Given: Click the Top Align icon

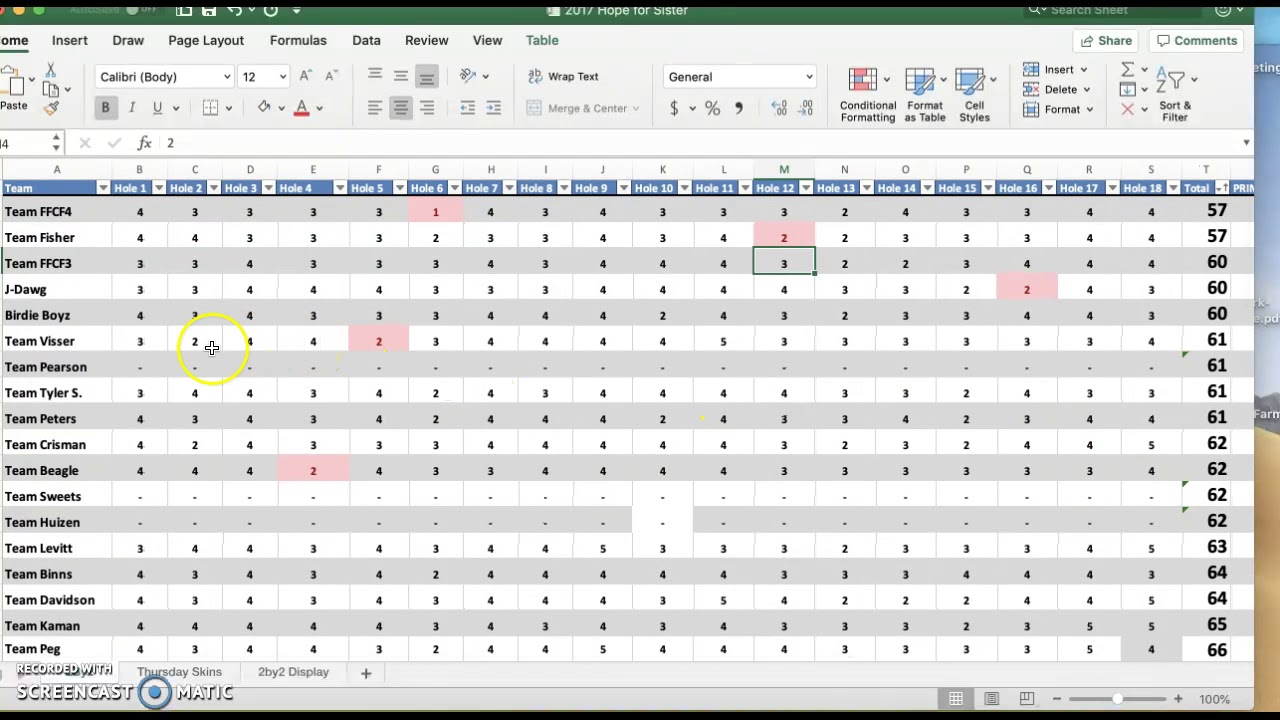Looking at the screenshot, I should [374, 76].
